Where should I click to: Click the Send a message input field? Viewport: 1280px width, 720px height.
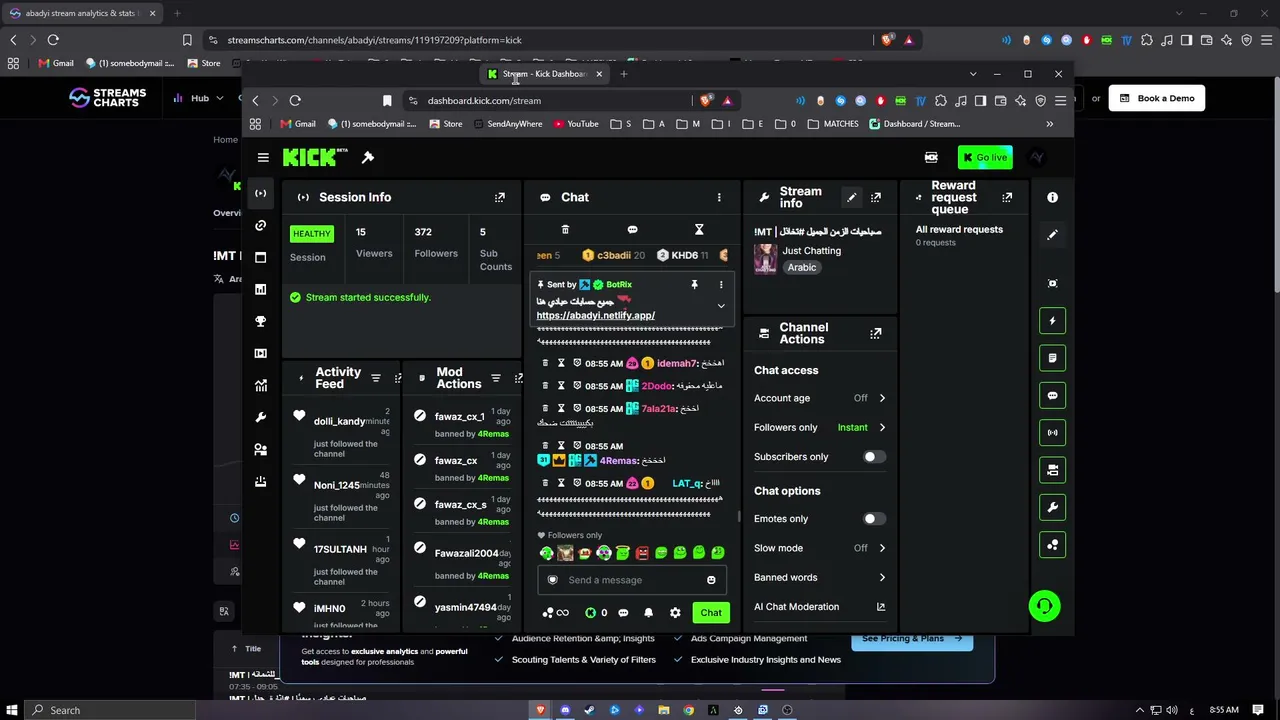coord(634,580)
